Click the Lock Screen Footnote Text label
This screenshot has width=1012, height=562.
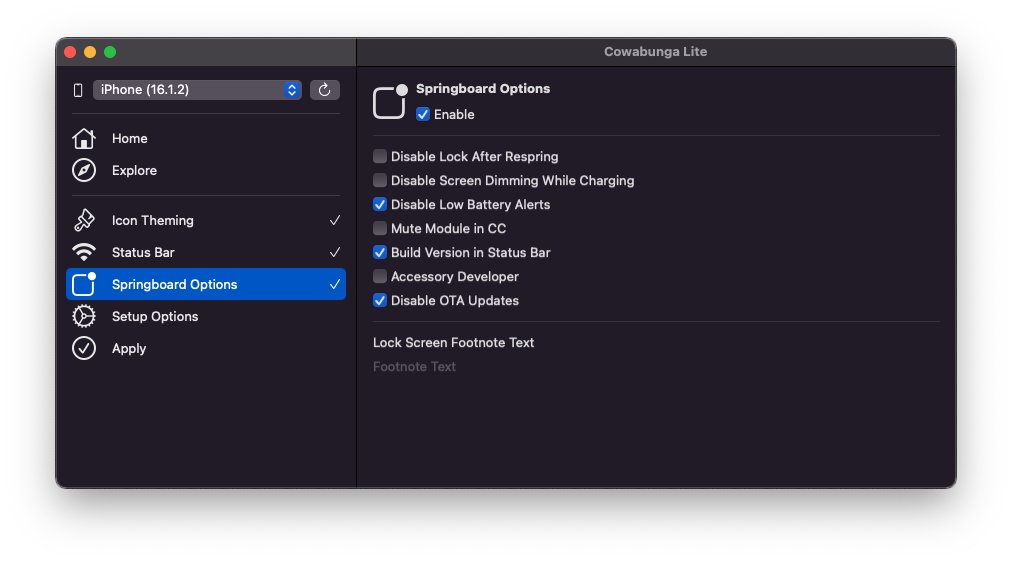tap(453, 343)
